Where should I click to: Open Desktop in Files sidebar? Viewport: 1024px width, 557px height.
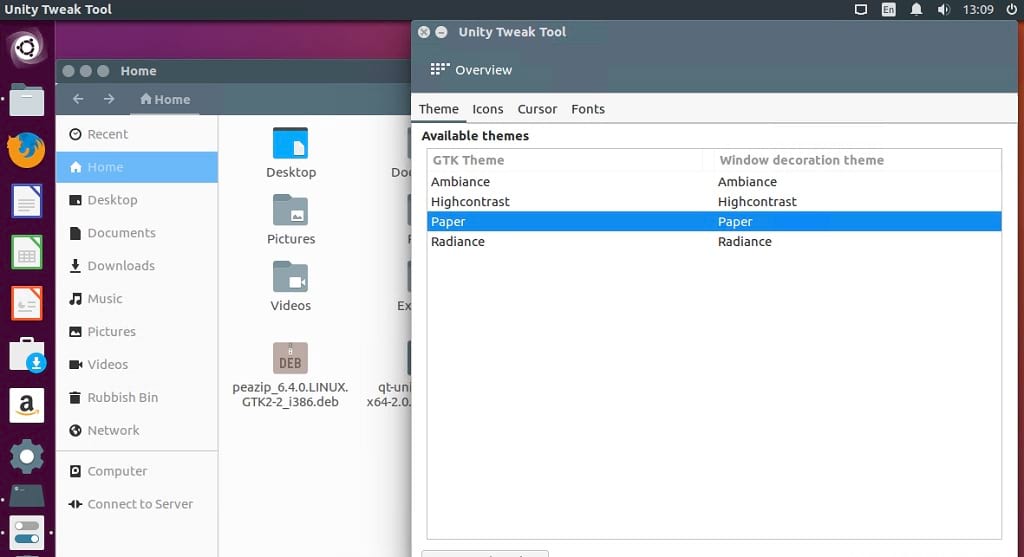coord(137,200)
